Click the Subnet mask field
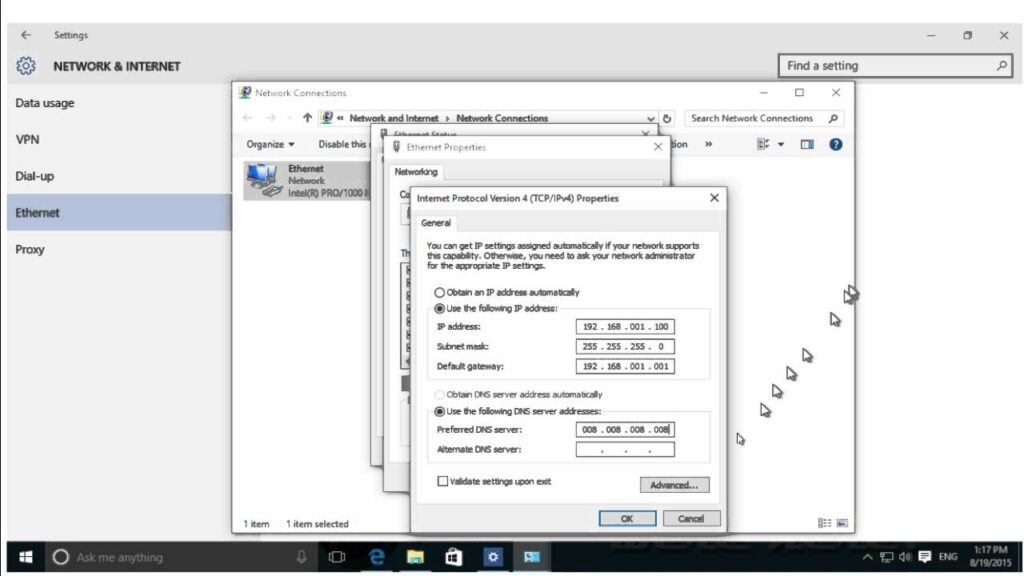Image resolution: width=1024 pixels, height=576 pixels. pyautogui.click(x=625, y=347)
